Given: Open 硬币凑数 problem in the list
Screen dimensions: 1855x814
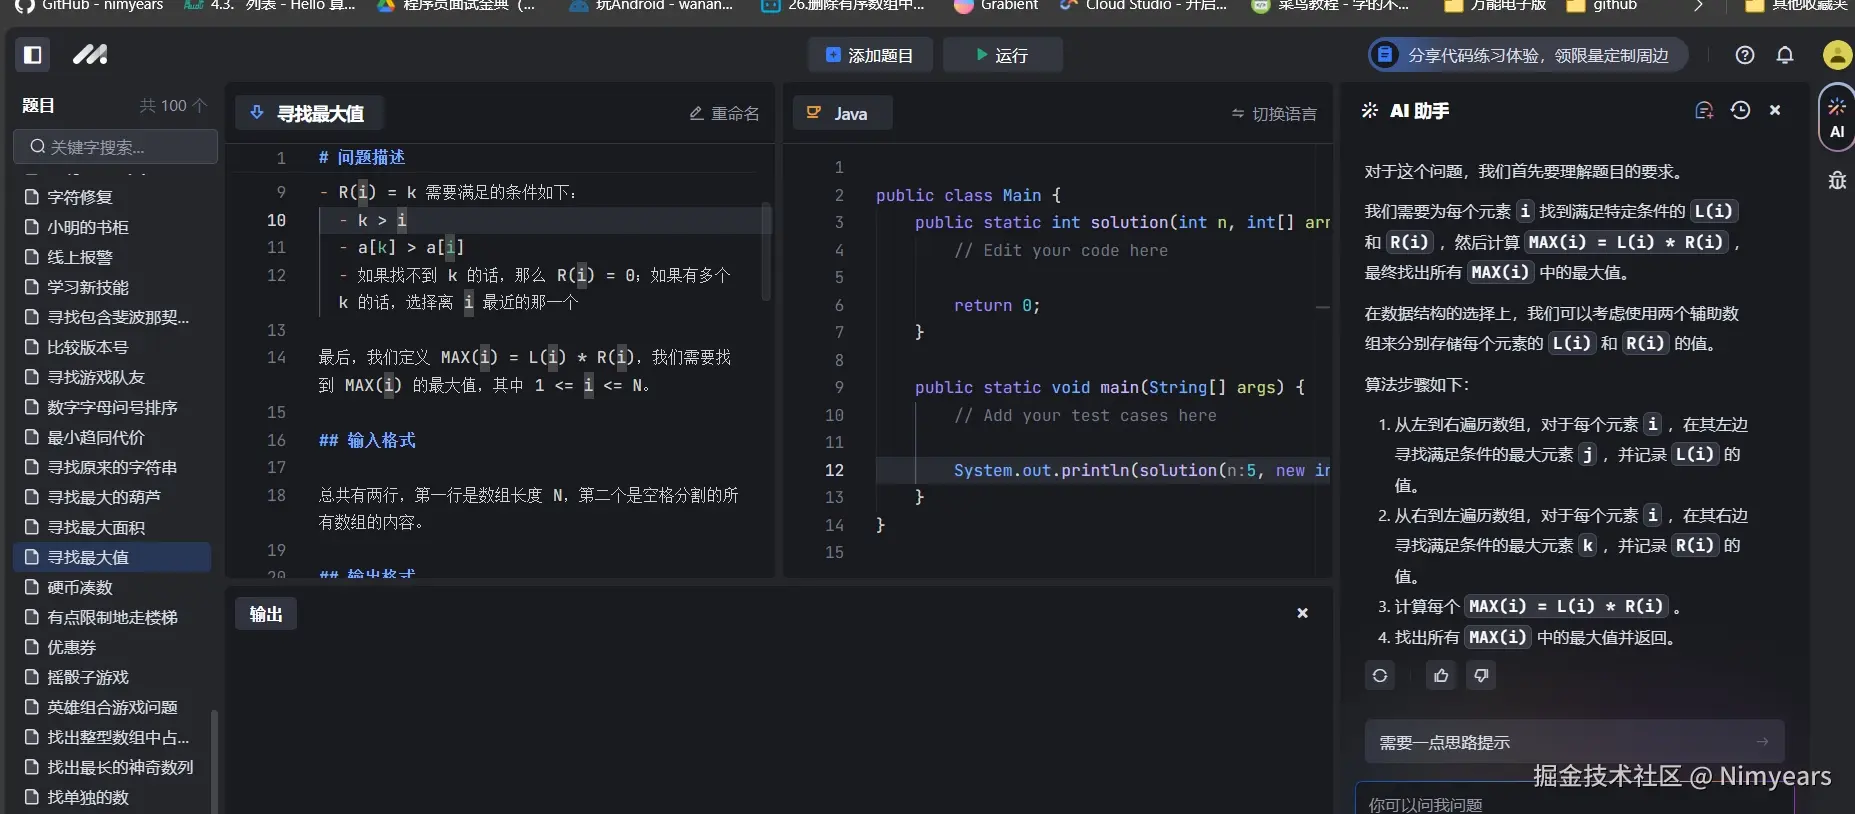Looking at the screenshot, I should 80,587.
